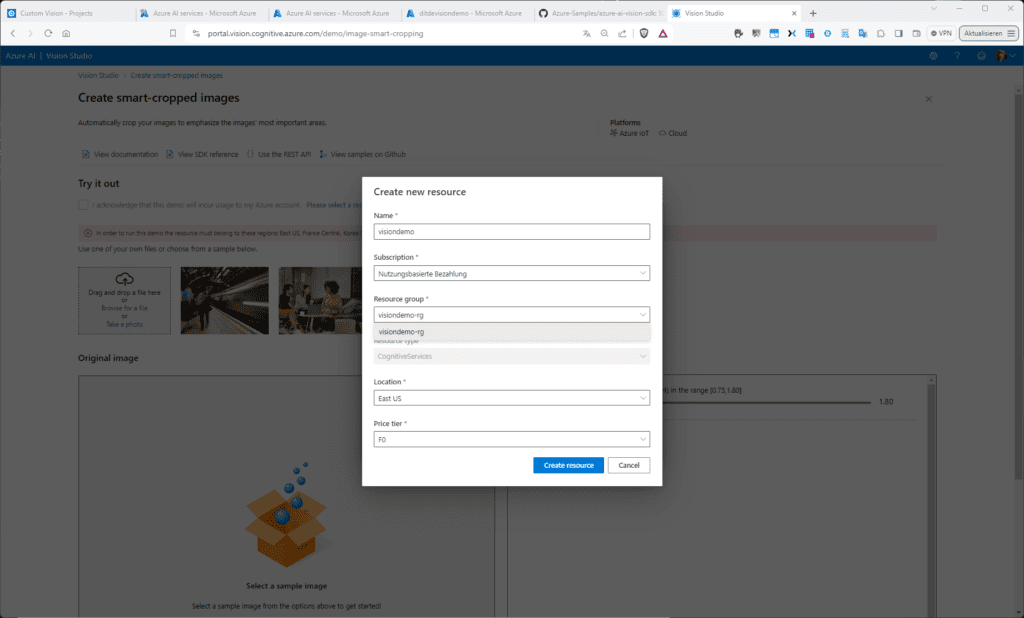This screenshot has height=618, width=1024.
Task: Click Browse for a file link
Action: click(x=124, y=308)
